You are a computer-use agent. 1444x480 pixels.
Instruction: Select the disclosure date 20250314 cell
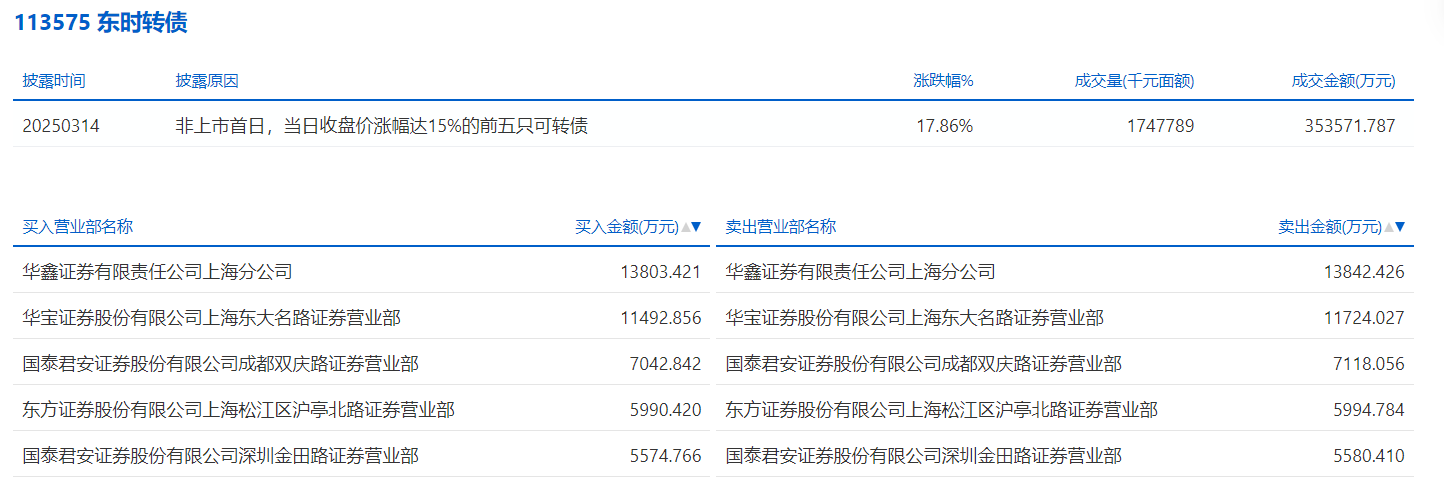pos(61,126)
